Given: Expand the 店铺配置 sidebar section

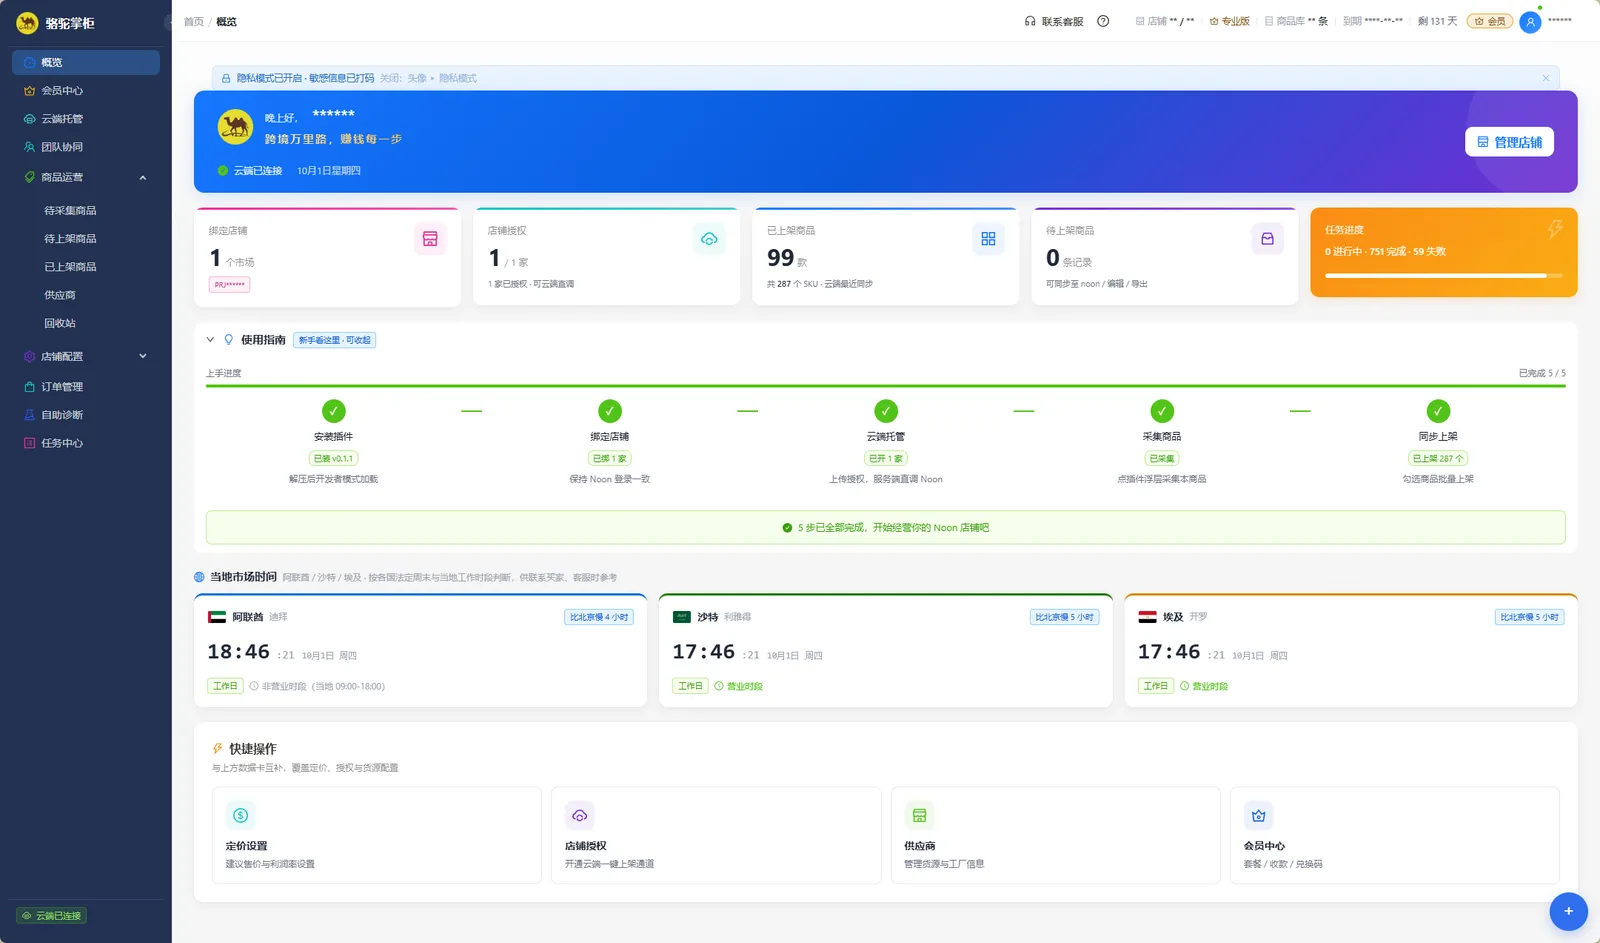Looking at the screenshot, I should coord(143,356).
